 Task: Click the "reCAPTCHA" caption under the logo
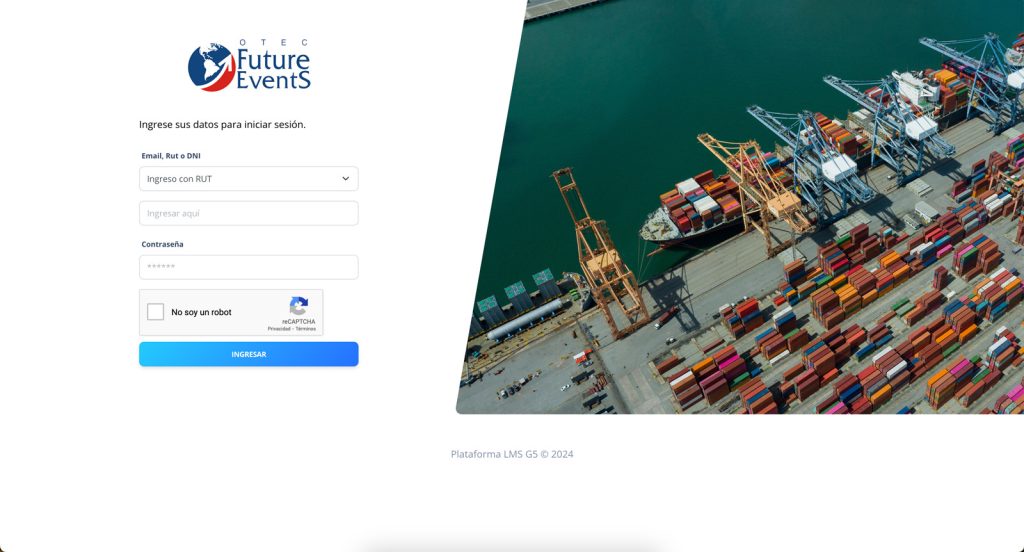point(298,321)
